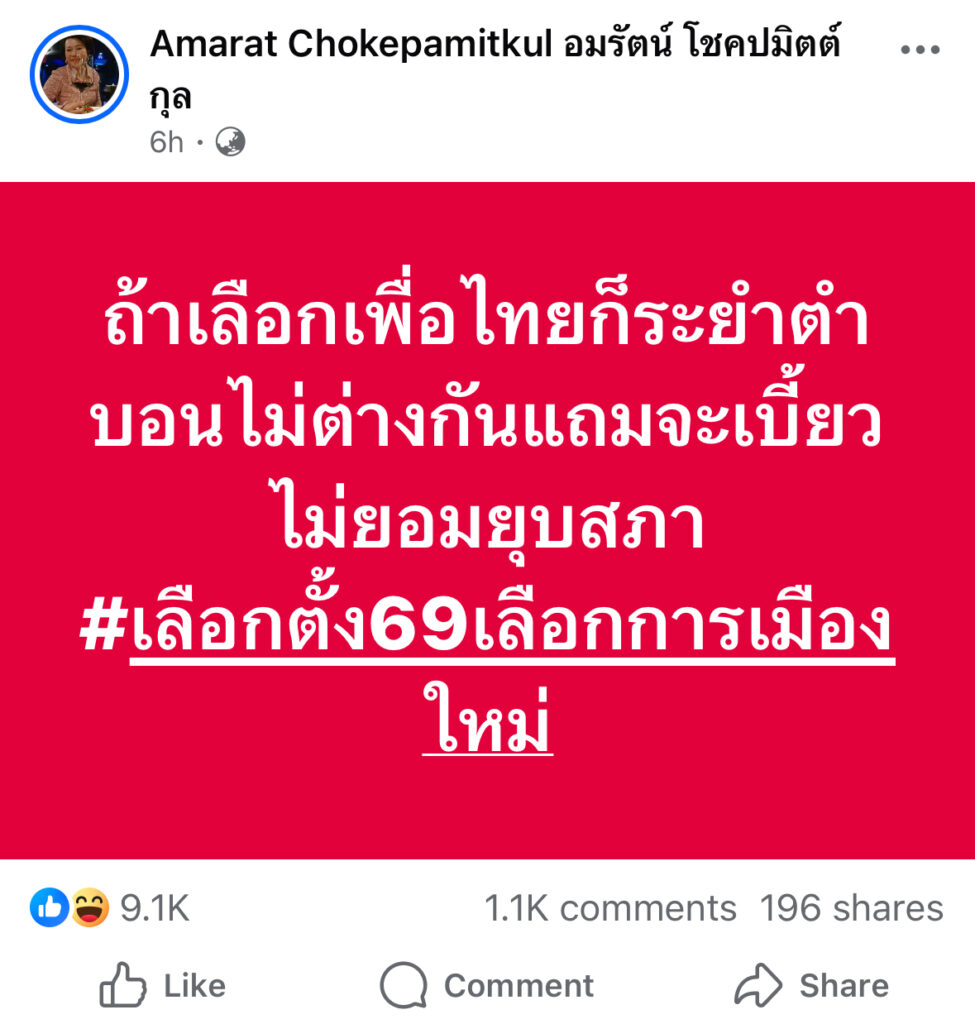Open the three-dot post options menu

coord(919,49)
